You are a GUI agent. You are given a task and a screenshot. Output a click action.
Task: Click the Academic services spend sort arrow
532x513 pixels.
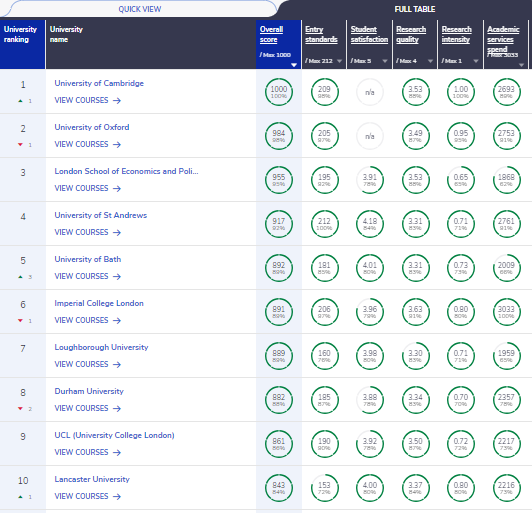(x=521, y=65)
